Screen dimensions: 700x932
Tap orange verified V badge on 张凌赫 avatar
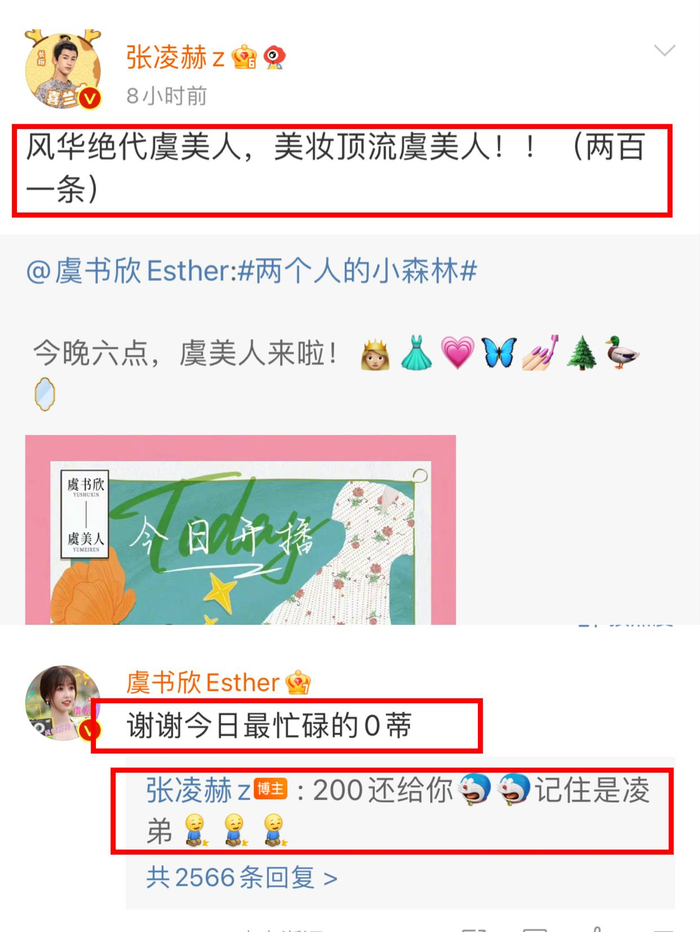click(x=90, y=97)
